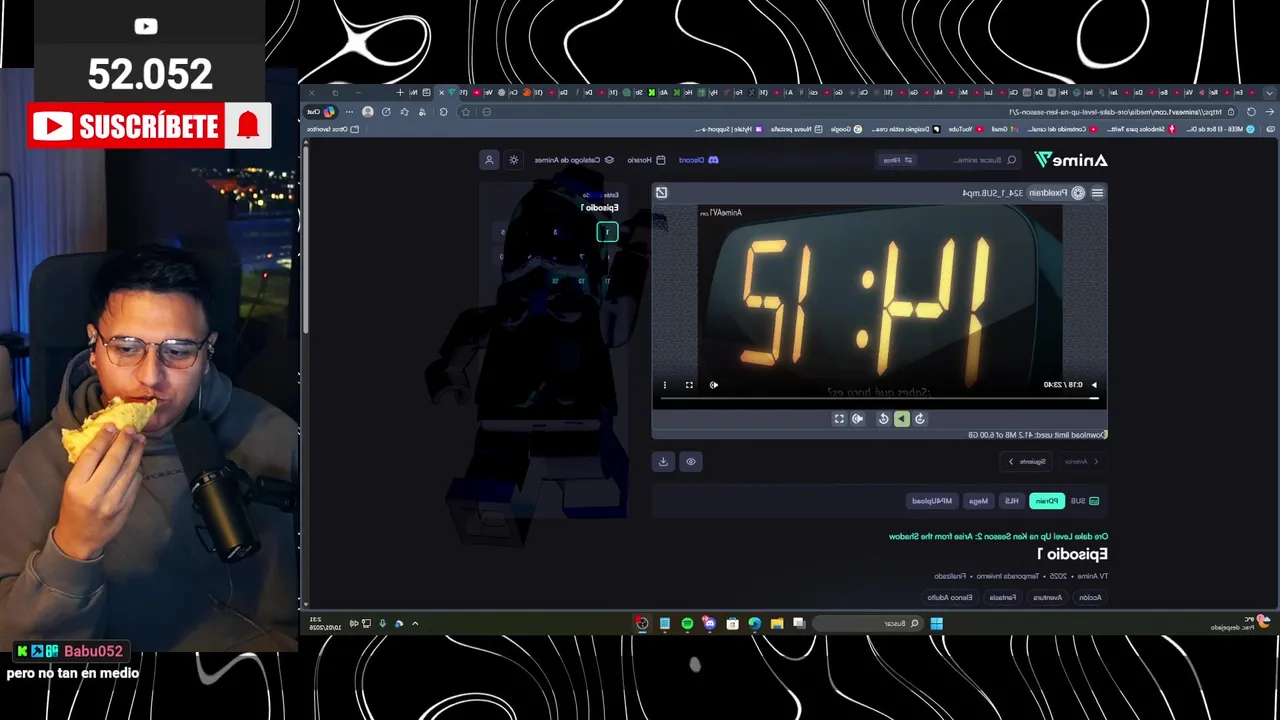Select highlighted episode 1 in the episode list

[607, 232]
